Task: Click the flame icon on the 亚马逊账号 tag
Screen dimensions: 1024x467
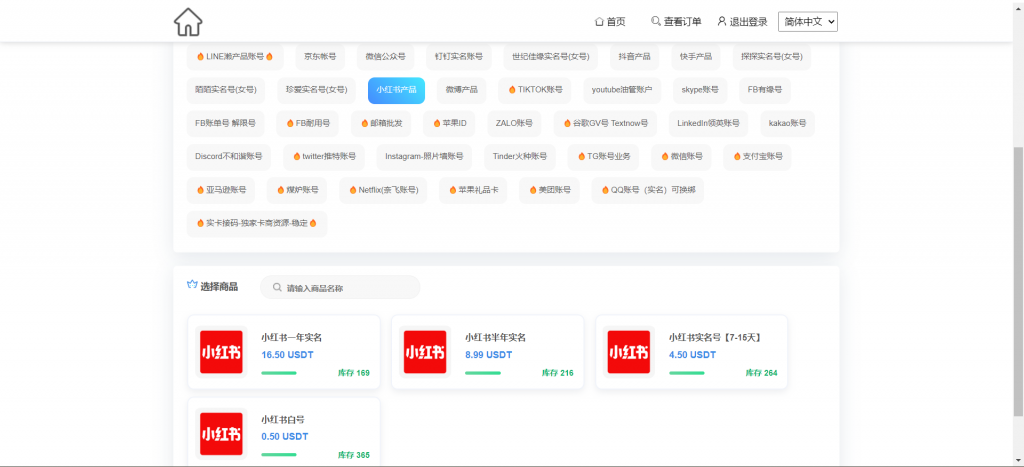Action: tap(200, 190)
